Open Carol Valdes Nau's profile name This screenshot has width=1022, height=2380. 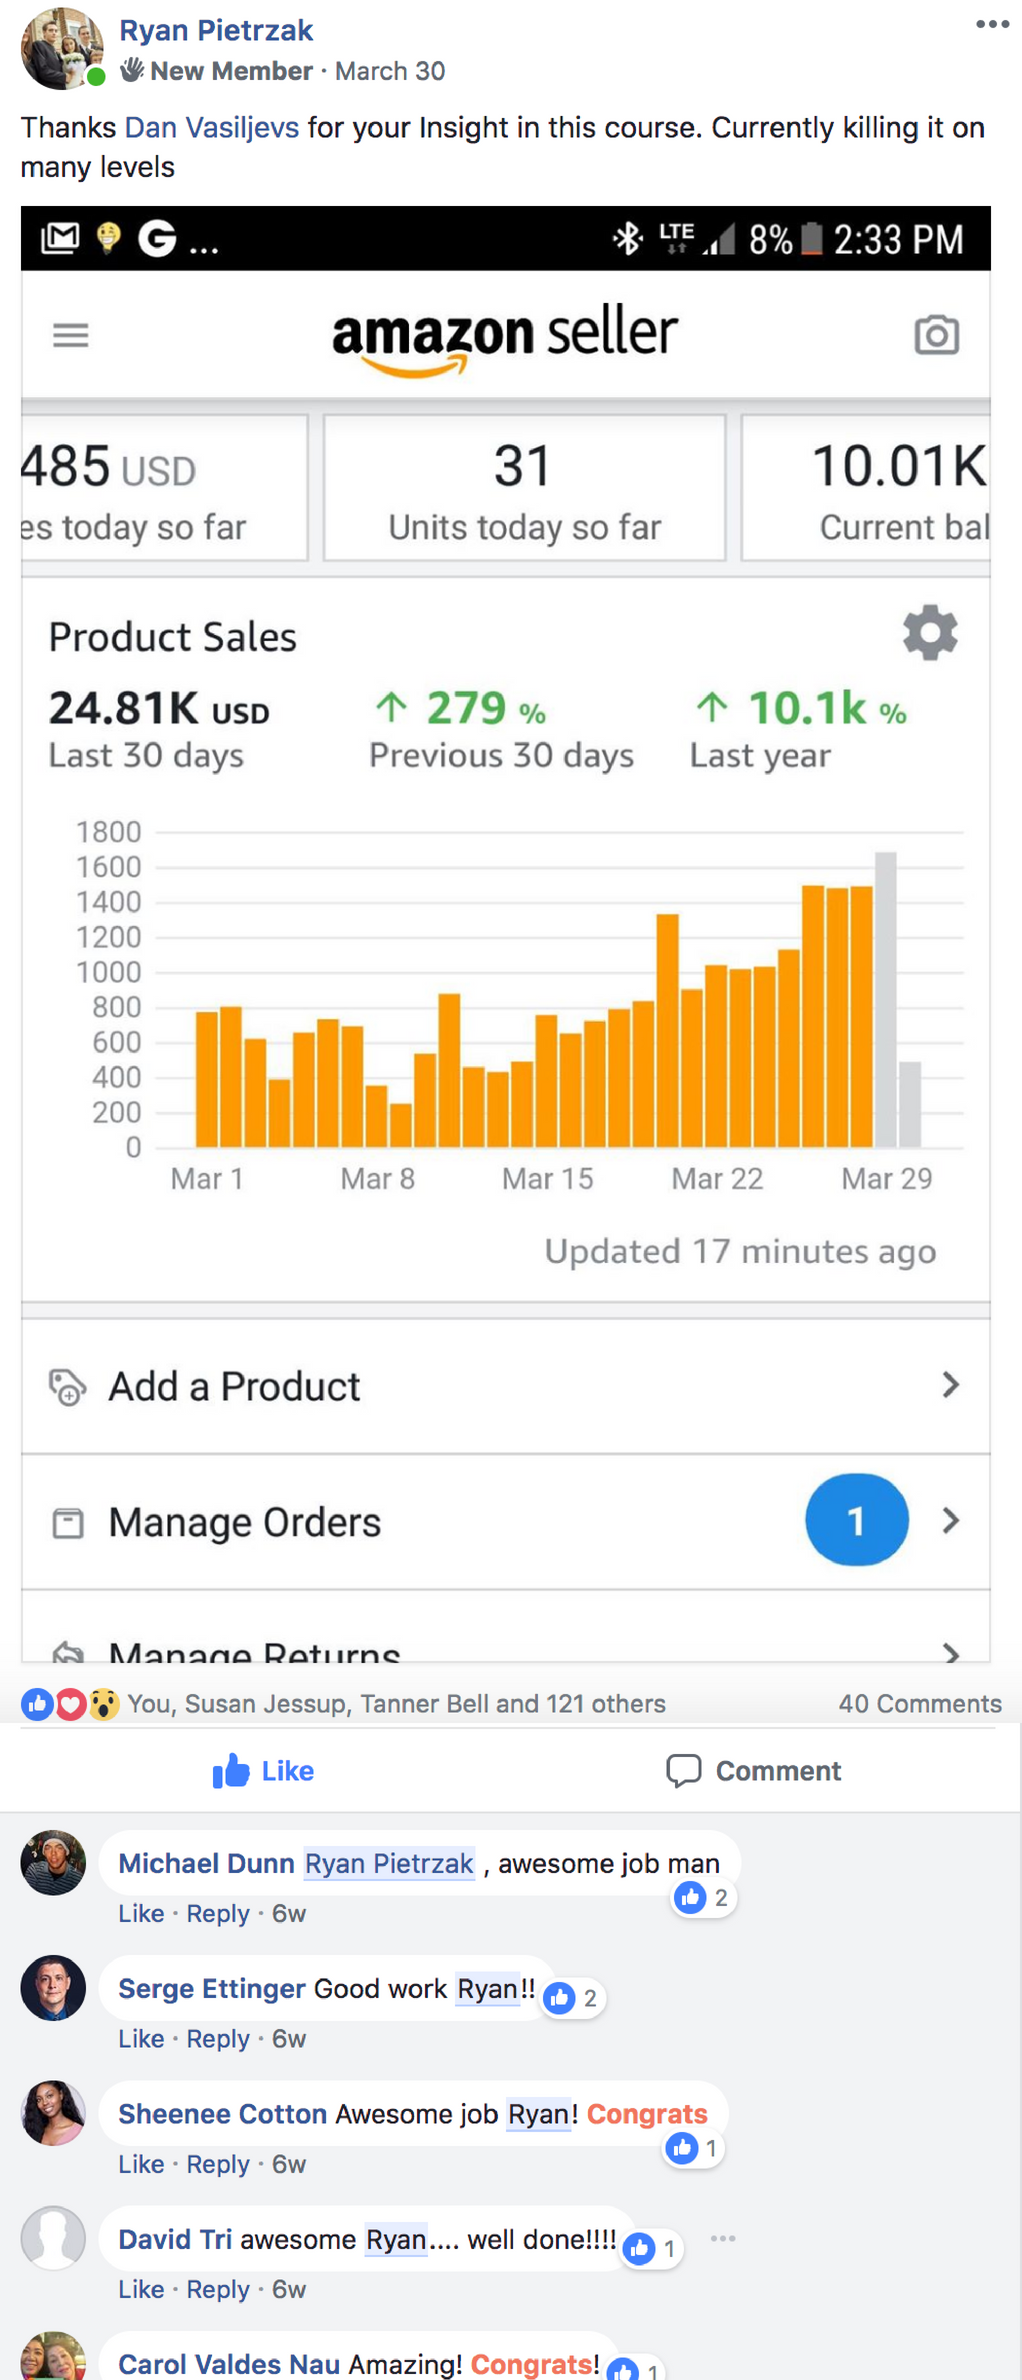pos(229,2364)
